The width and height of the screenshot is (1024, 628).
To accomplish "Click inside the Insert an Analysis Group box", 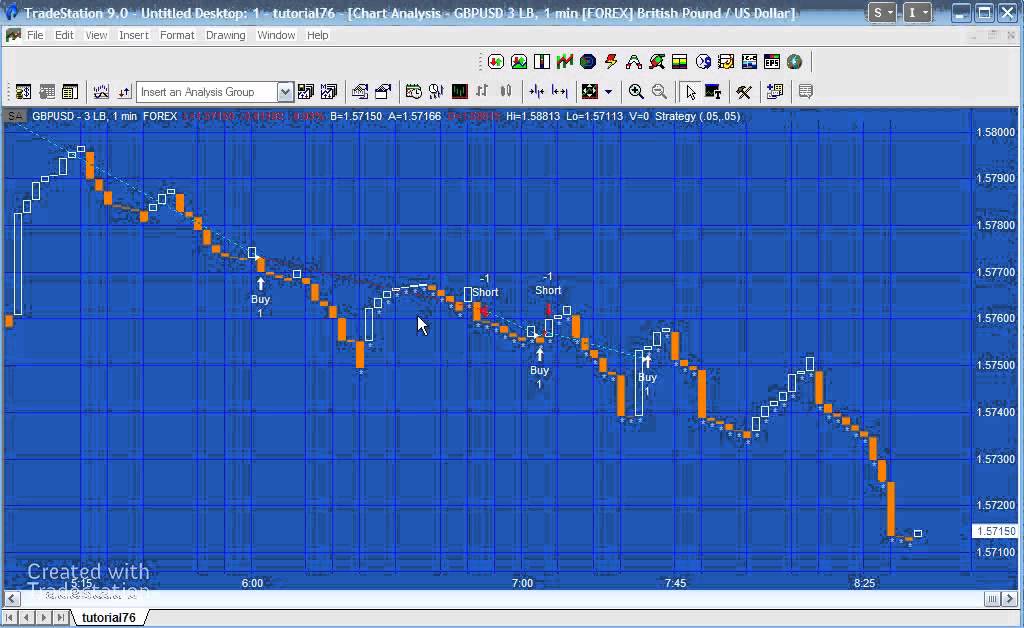I will pyautogui.click(x=208, y=92).
